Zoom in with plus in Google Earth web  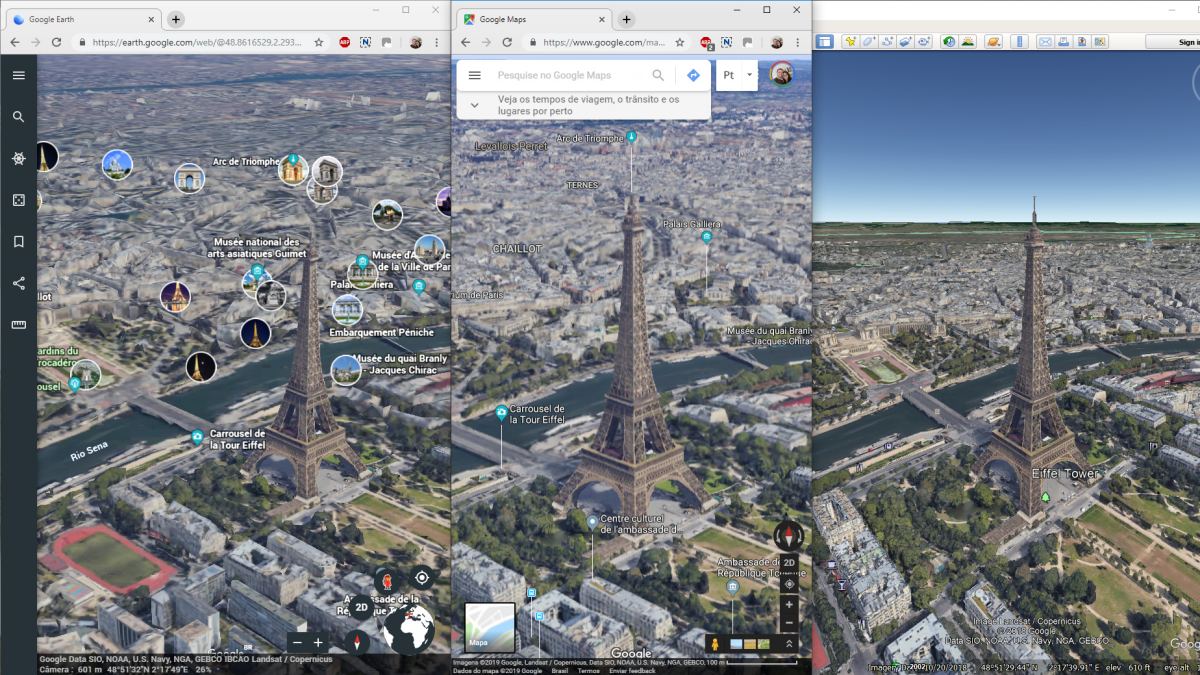pos(319,643)
